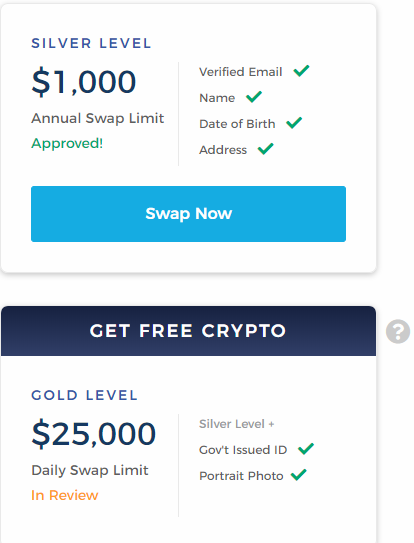
Task: Click the Daily Swap Limit label
Action: click(90, 470)
